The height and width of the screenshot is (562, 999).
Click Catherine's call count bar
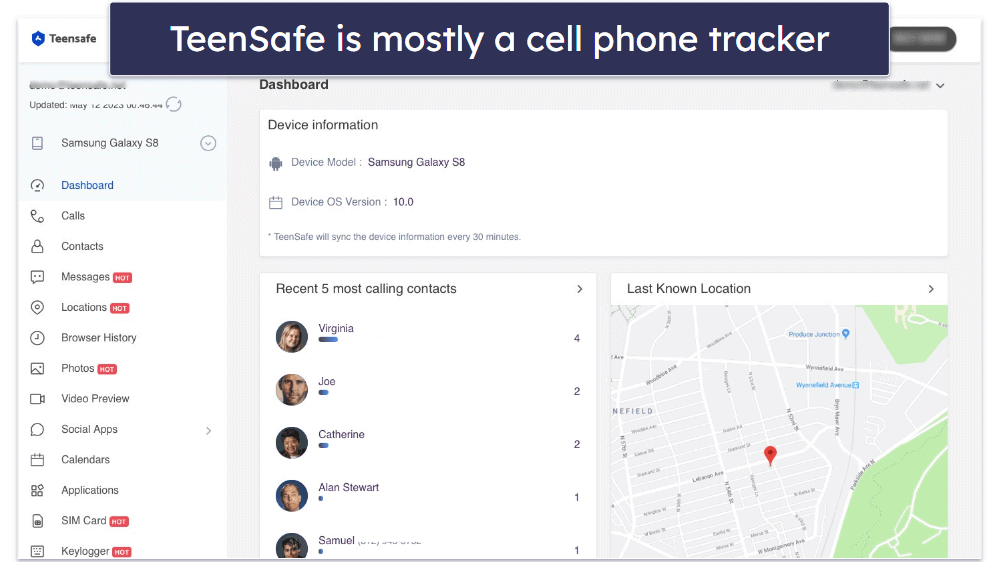point(324,445)
